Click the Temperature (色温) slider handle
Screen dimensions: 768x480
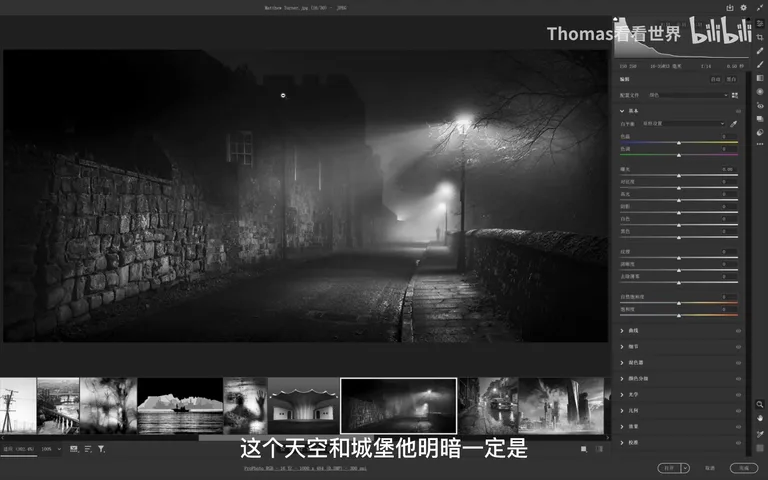coord(679,143)
